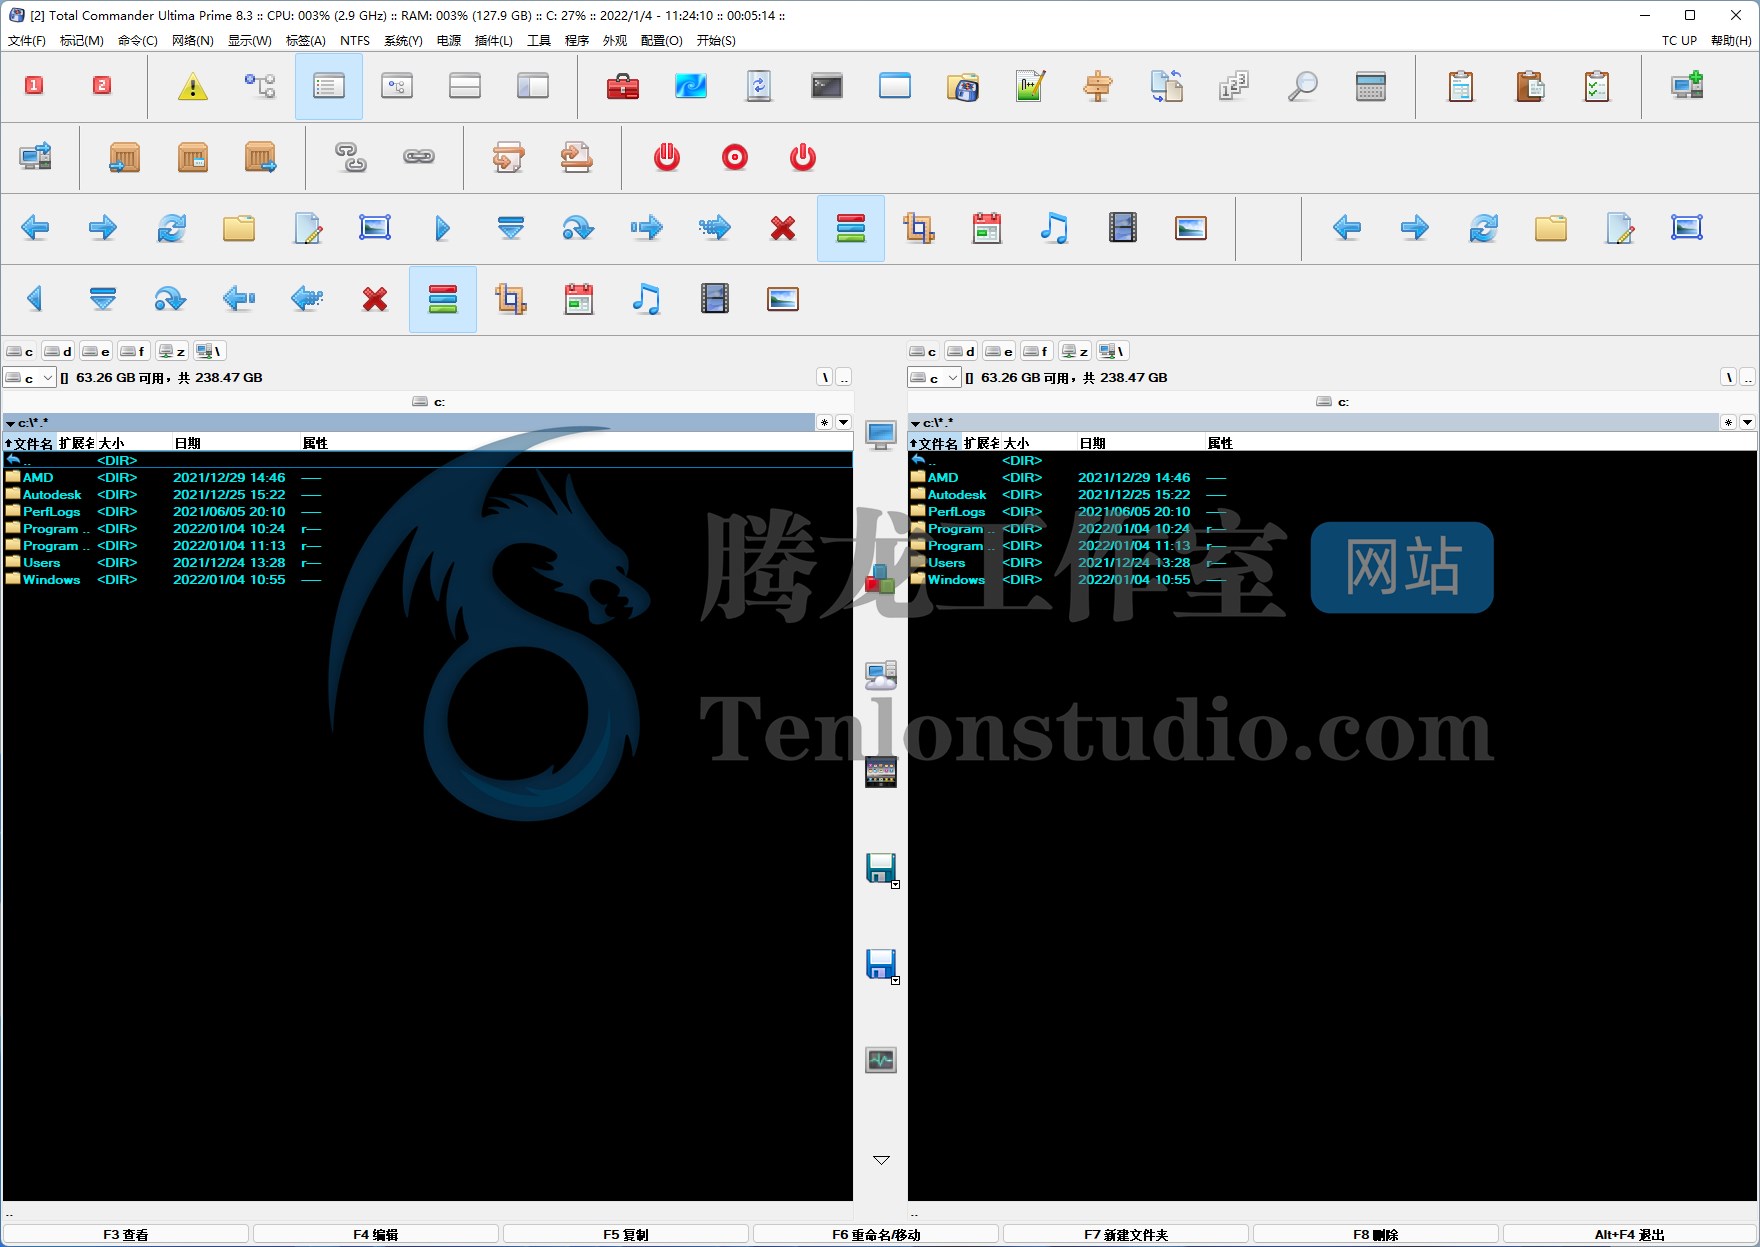Click left panel favorites asterisk button

pyautogui.click(x=825, y=423)
